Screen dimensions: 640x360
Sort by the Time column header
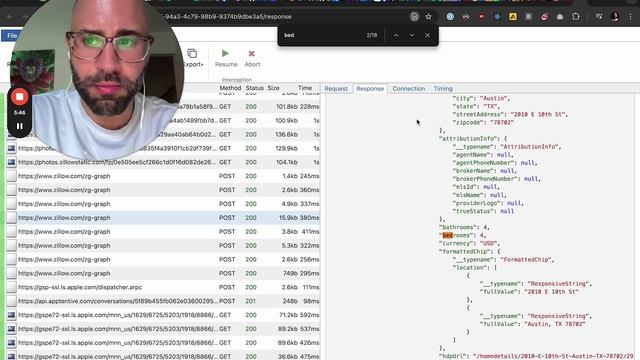click(x=304, y=88)
